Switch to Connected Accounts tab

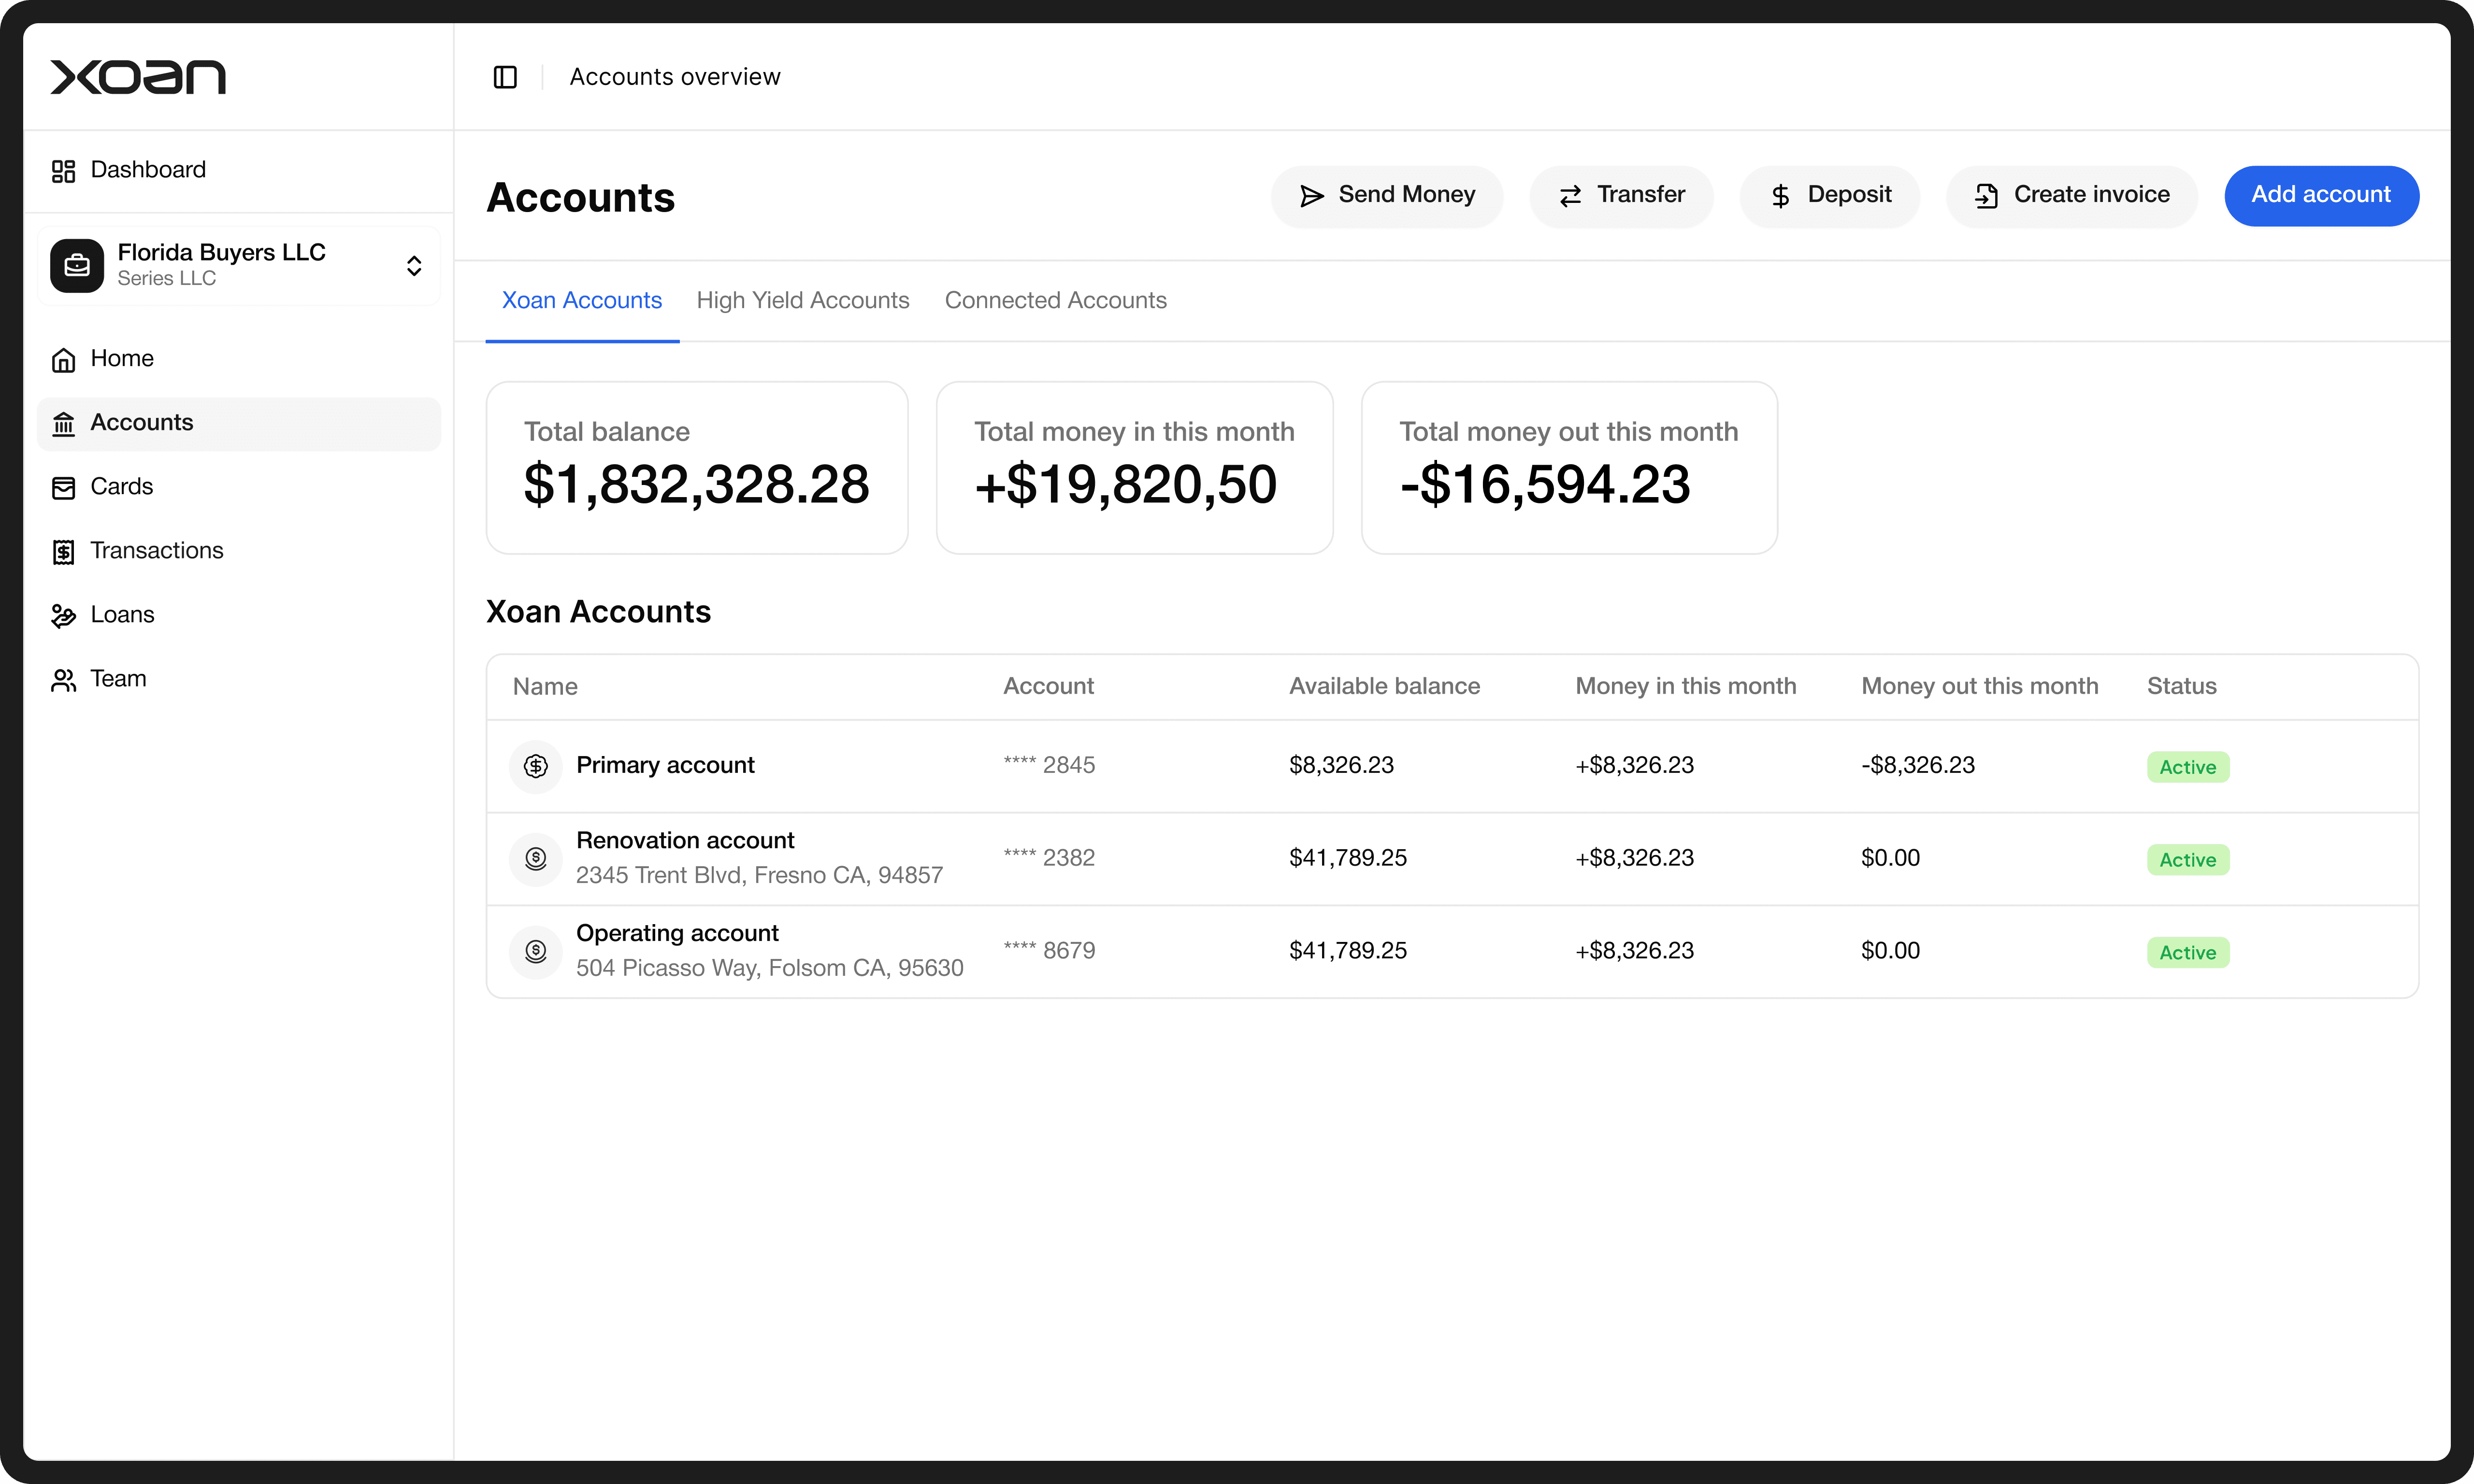click(x=1055, y=301)
